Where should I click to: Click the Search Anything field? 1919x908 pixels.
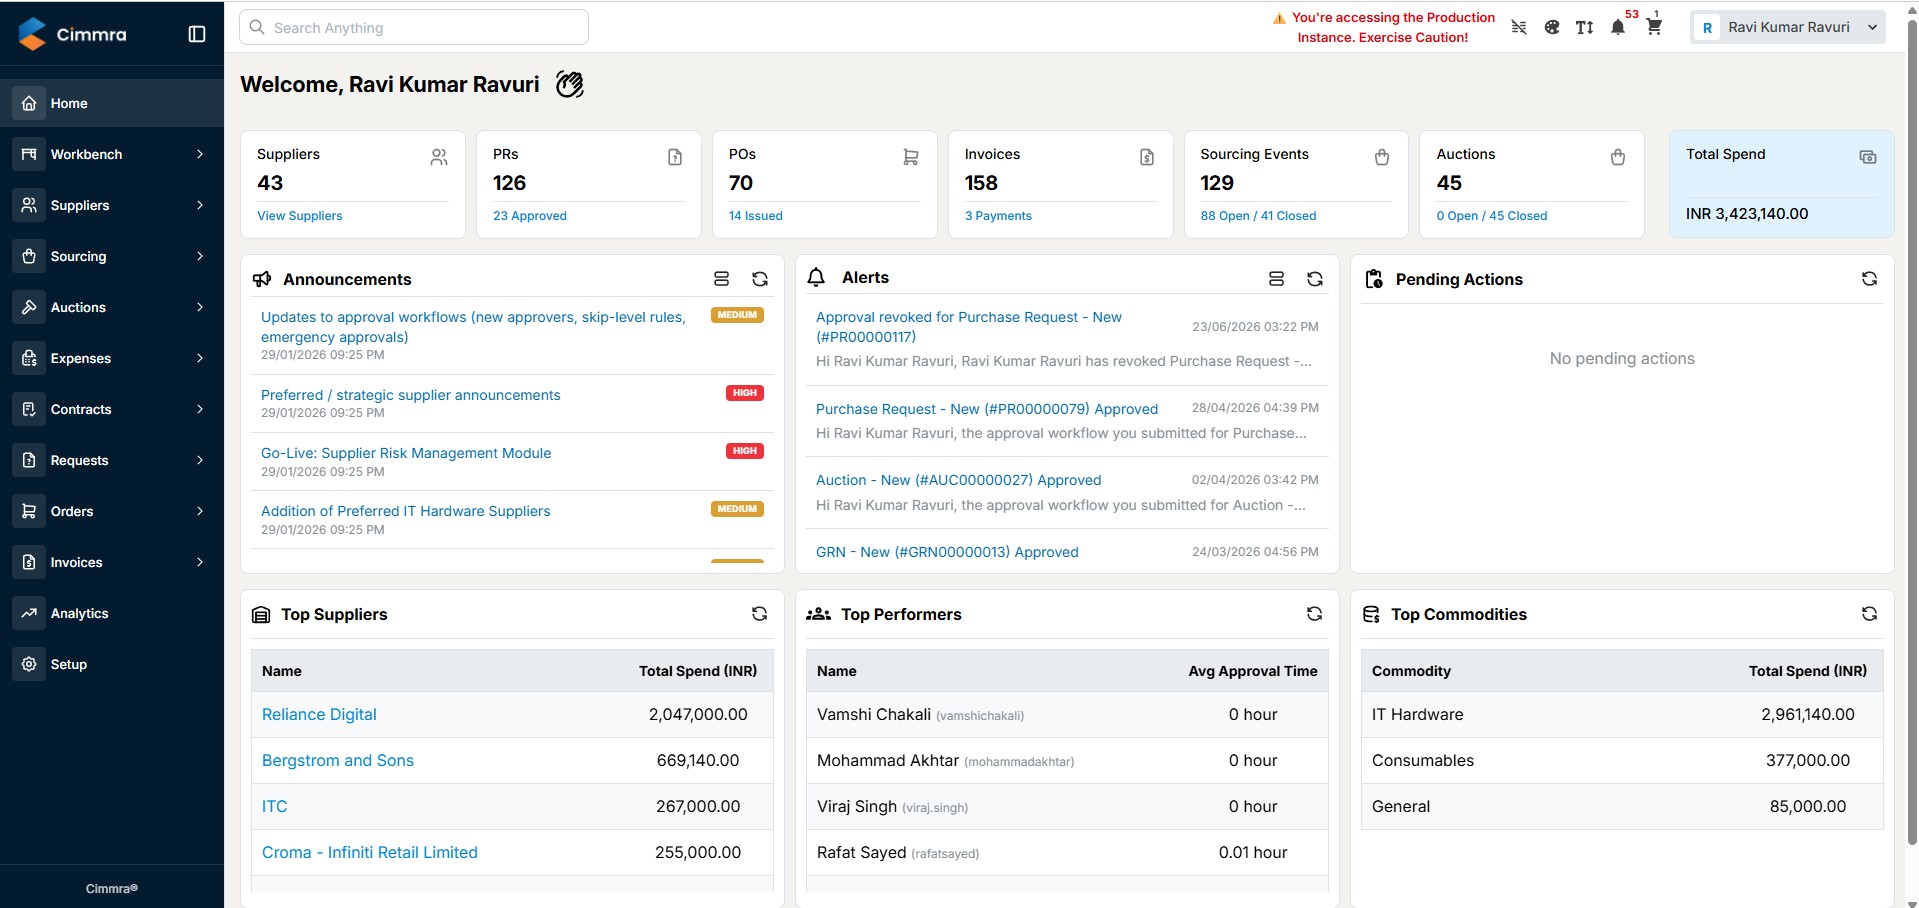click(414, 28)
